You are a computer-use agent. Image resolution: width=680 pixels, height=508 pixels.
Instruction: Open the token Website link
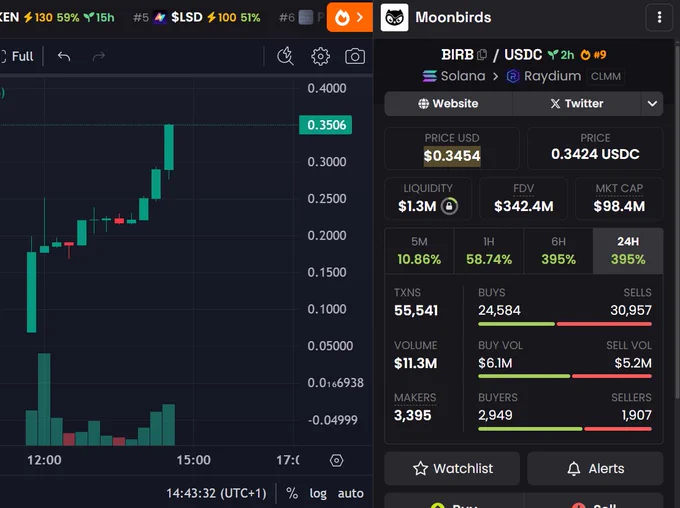[x=448, y=104]
